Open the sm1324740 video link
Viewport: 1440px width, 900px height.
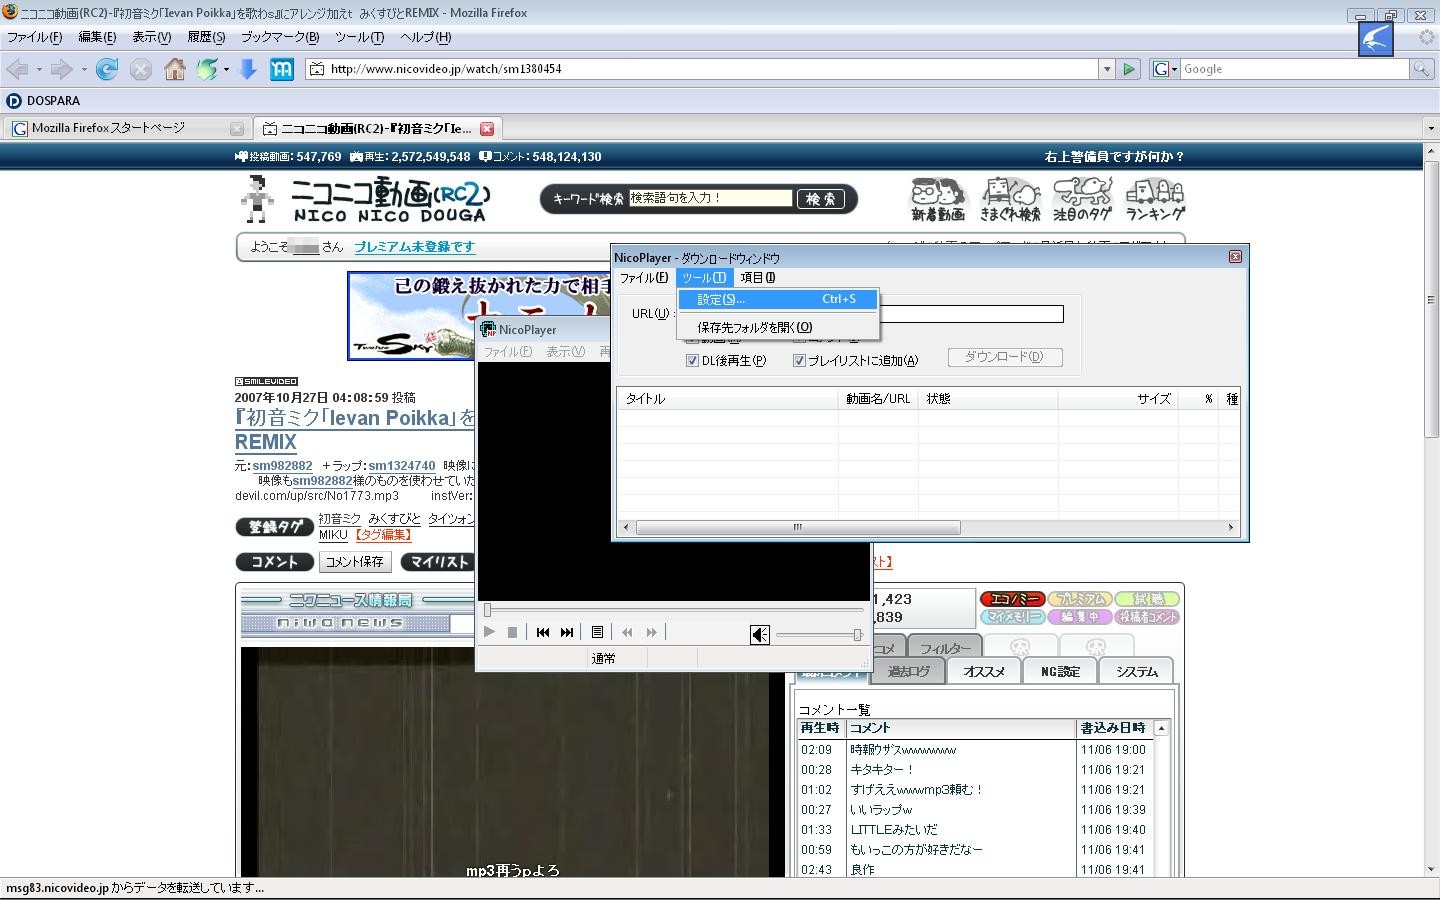click(x=401, y=466)
